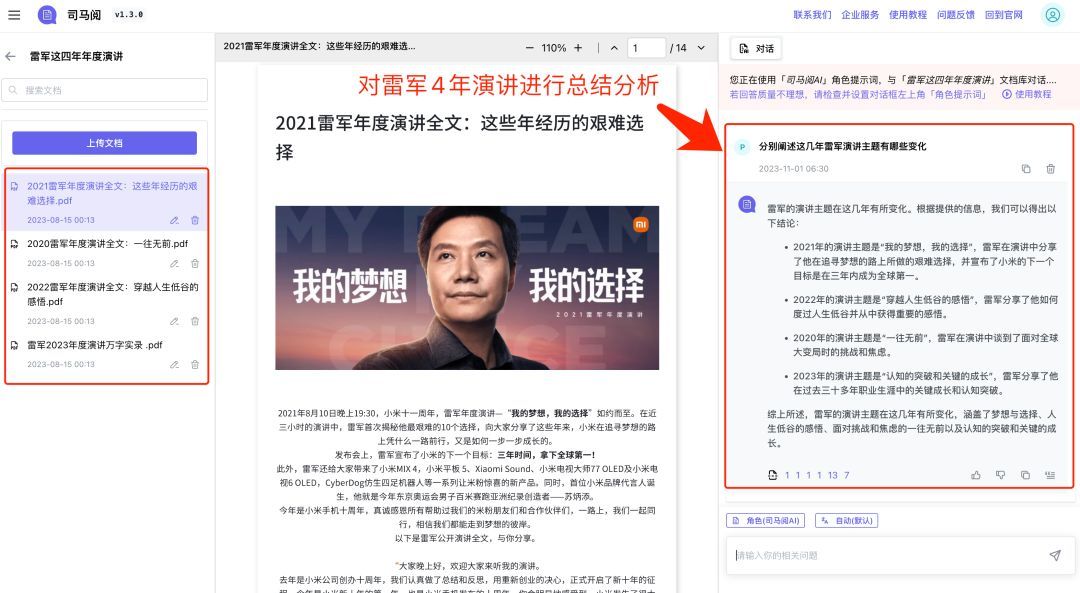
Task: Open the user avatar profile
Action: point(1052,14)
